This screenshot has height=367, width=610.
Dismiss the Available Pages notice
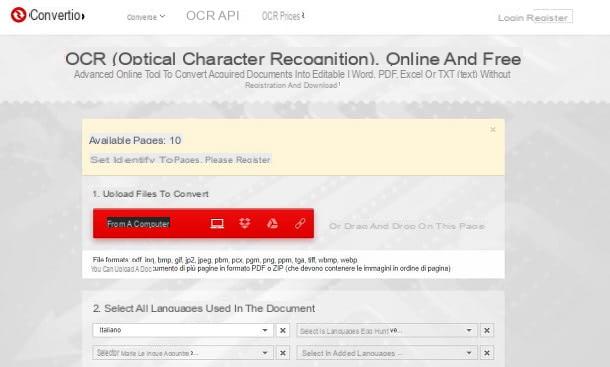click(493, 130)
